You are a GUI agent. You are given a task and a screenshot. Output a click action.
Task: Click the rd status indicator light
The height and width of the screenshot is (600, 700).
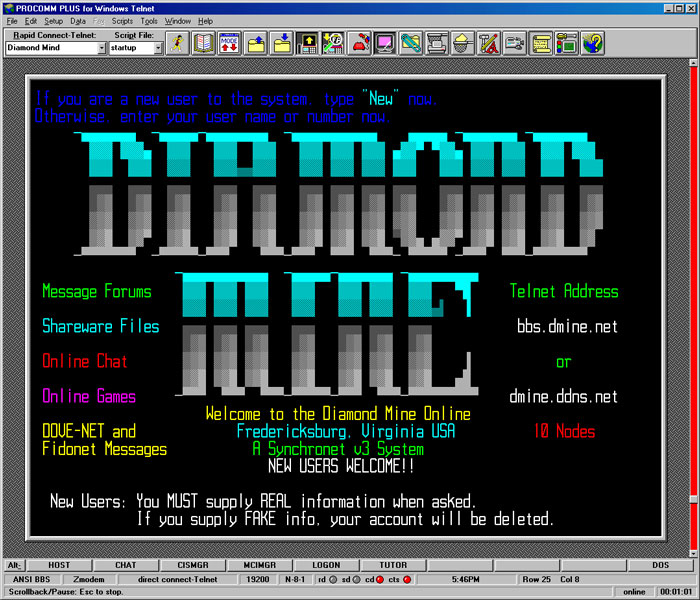tap(333, 579)
